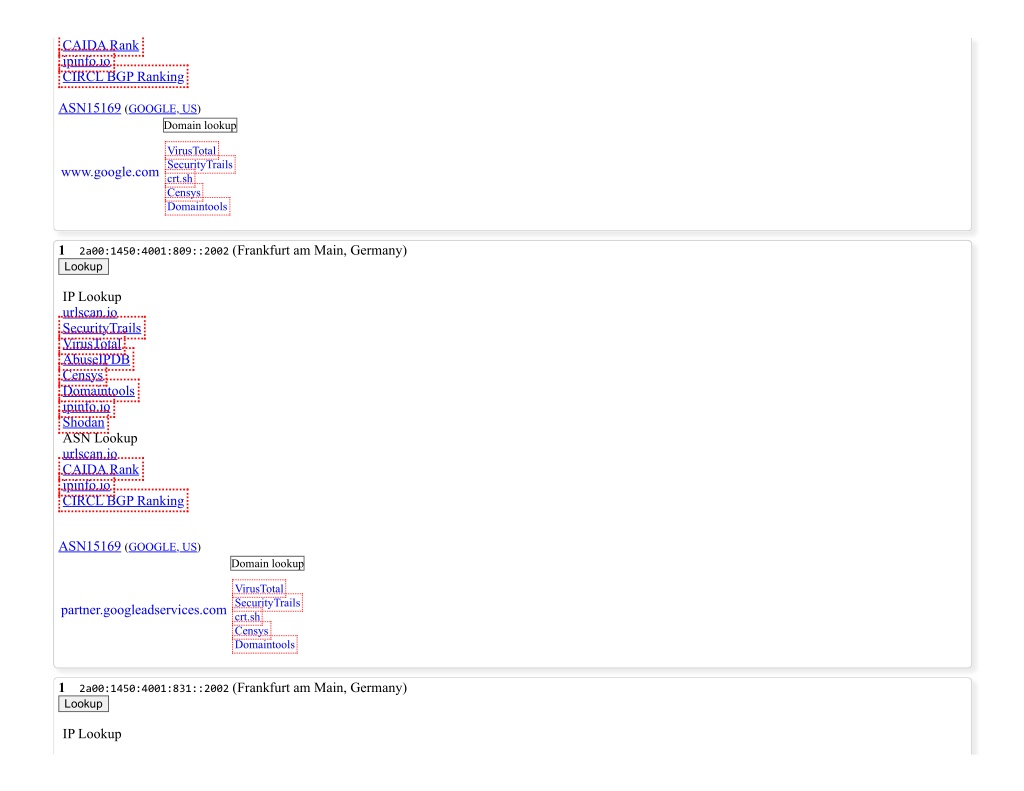Open urlscan.io under ASN Lookup, 809::2002 card
Screen dimensions: 1024x791
[90, 453]
